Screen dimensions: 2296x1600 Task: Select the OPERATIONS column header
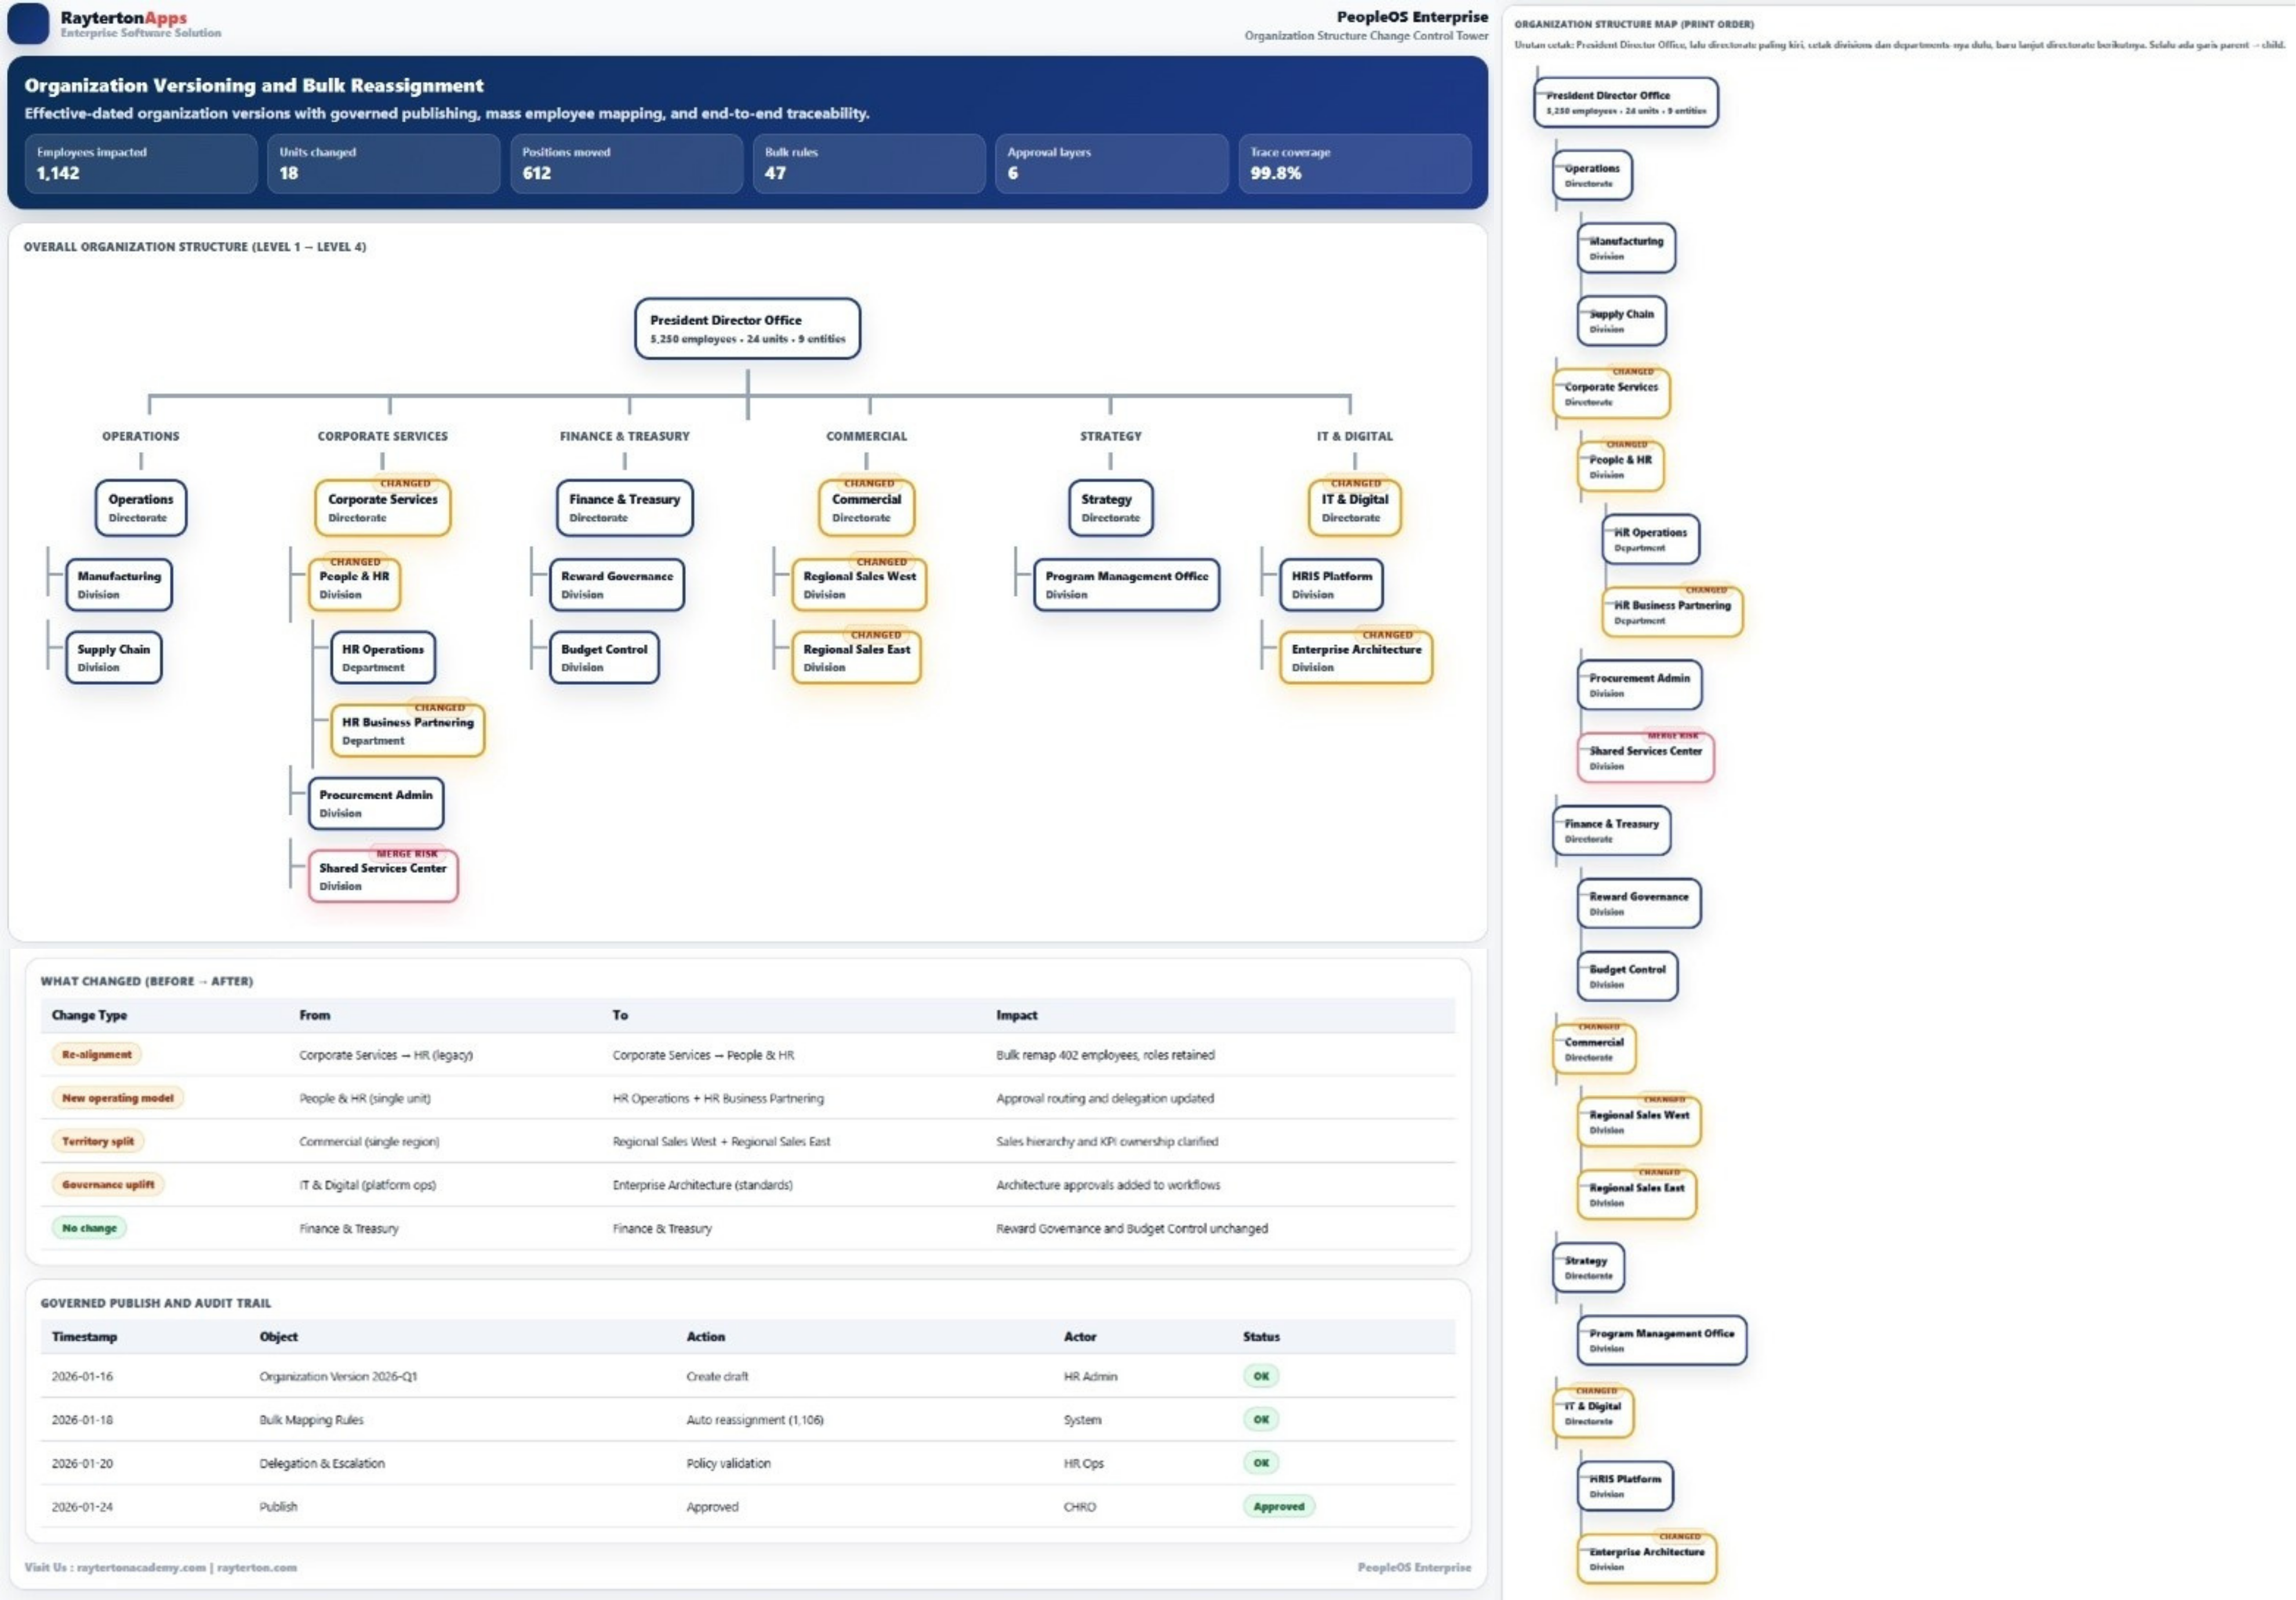point(140,436)
